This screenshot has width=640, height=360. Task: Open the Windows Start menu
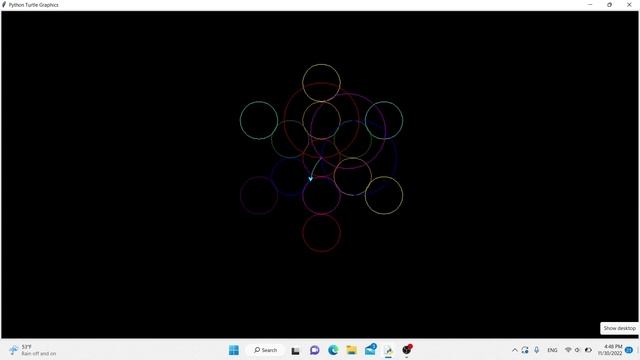pos(234,350)
